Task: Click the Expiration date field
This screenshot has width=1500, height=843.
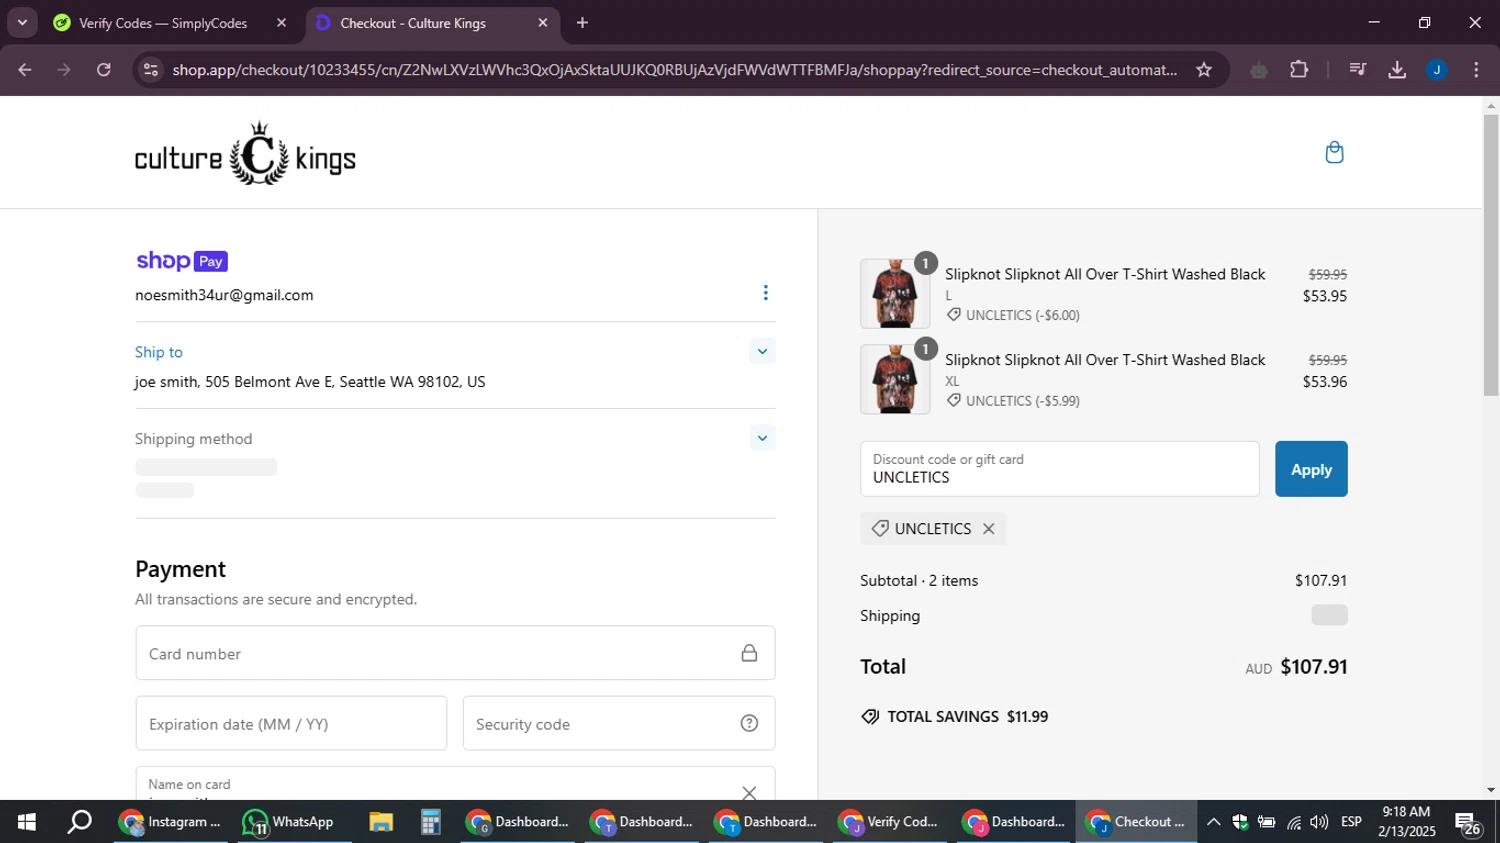Action: (x=291, y=723)
